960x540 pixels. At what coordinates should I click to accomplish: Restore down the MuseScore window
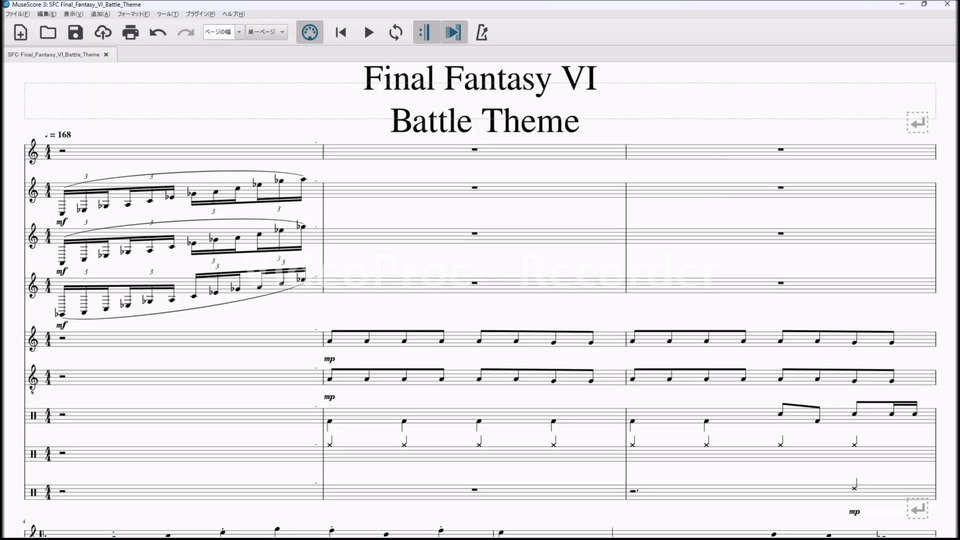point(924,4)
